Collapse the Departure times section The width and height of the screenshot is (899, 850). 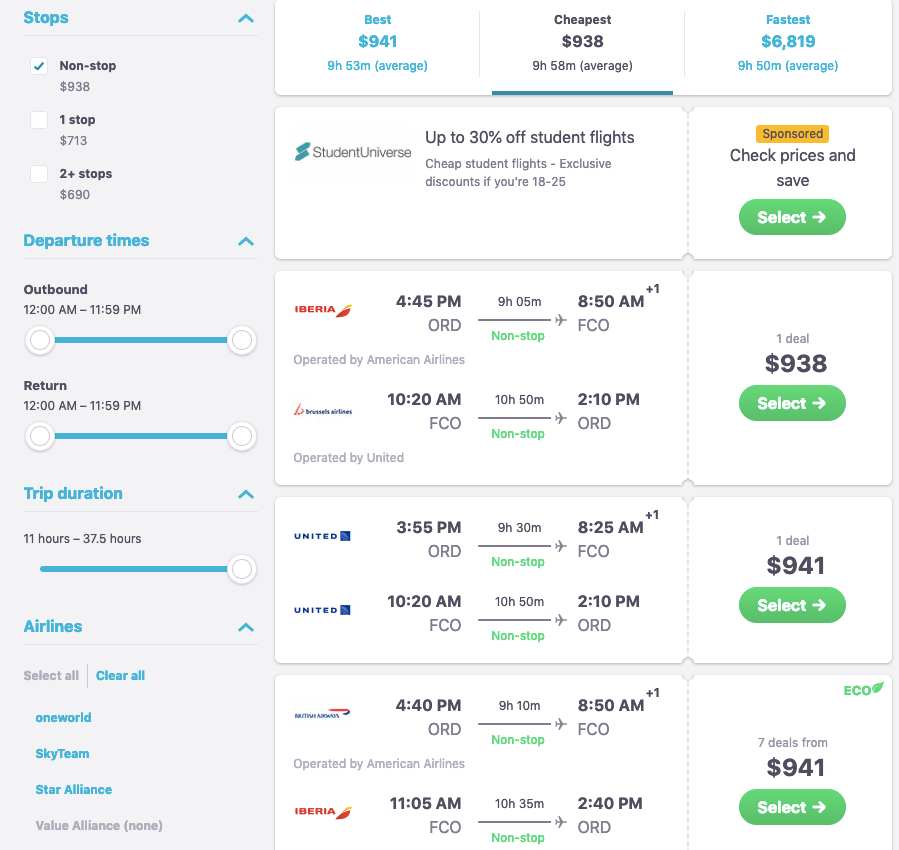(x=245, y=240)
